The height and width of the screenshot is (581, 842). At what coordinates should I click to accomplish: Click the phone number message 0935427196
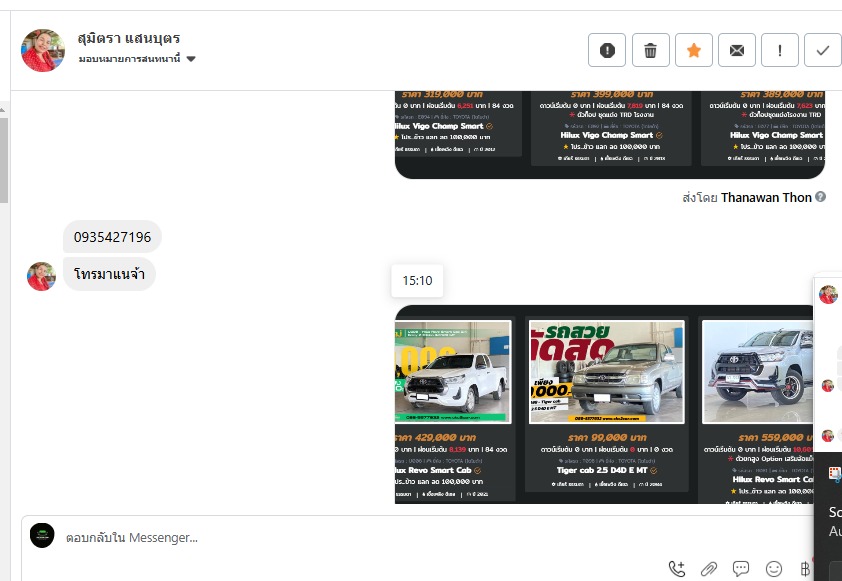click(x=112, y=237)
